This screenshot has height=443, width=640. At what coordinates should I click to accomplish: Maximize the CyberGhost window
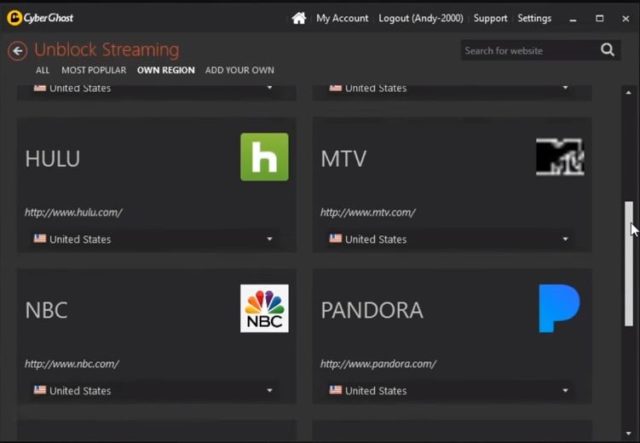coord(600,18)
